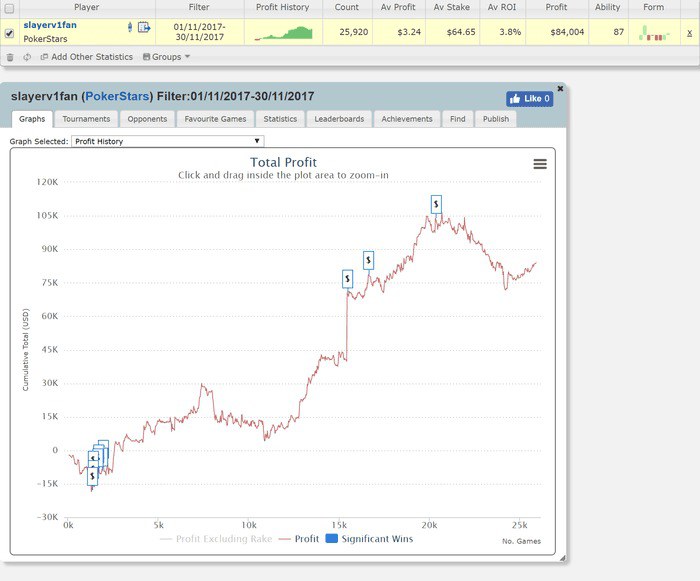Click the Profit History sparkline thumbnail
Screen dimensions: 700x581
pos(284,32)
